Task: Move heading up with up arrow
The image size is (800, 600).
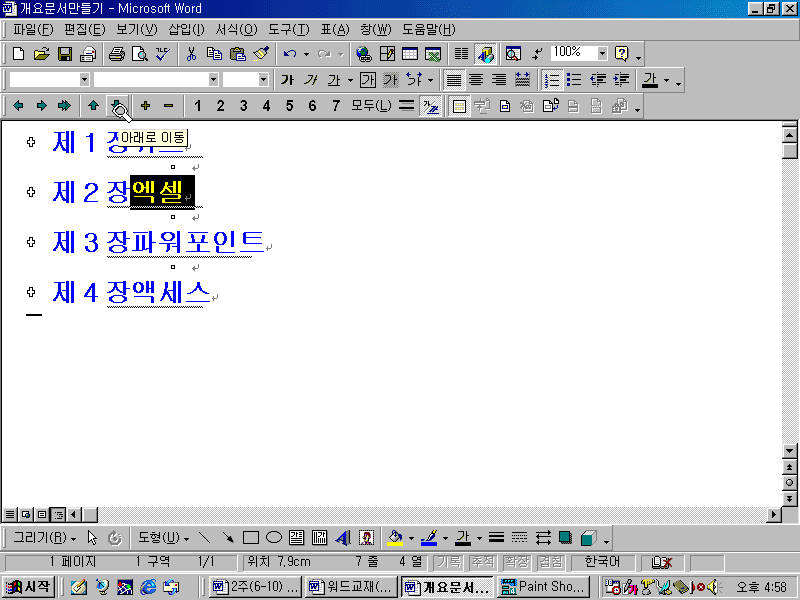Action: tap(93, 106)
